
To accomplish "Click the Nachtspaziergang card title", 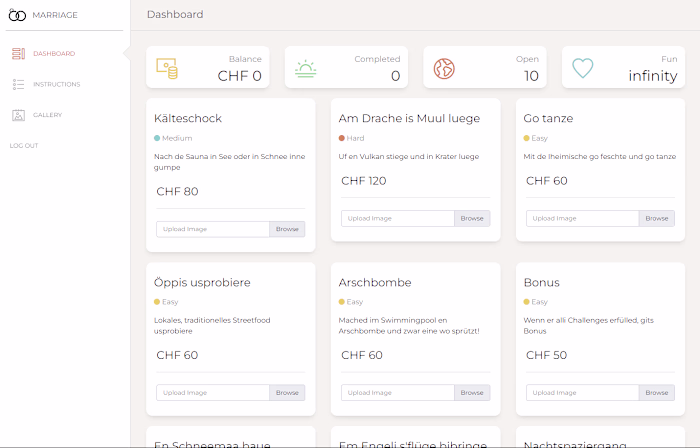I will (x=575, y=444).
